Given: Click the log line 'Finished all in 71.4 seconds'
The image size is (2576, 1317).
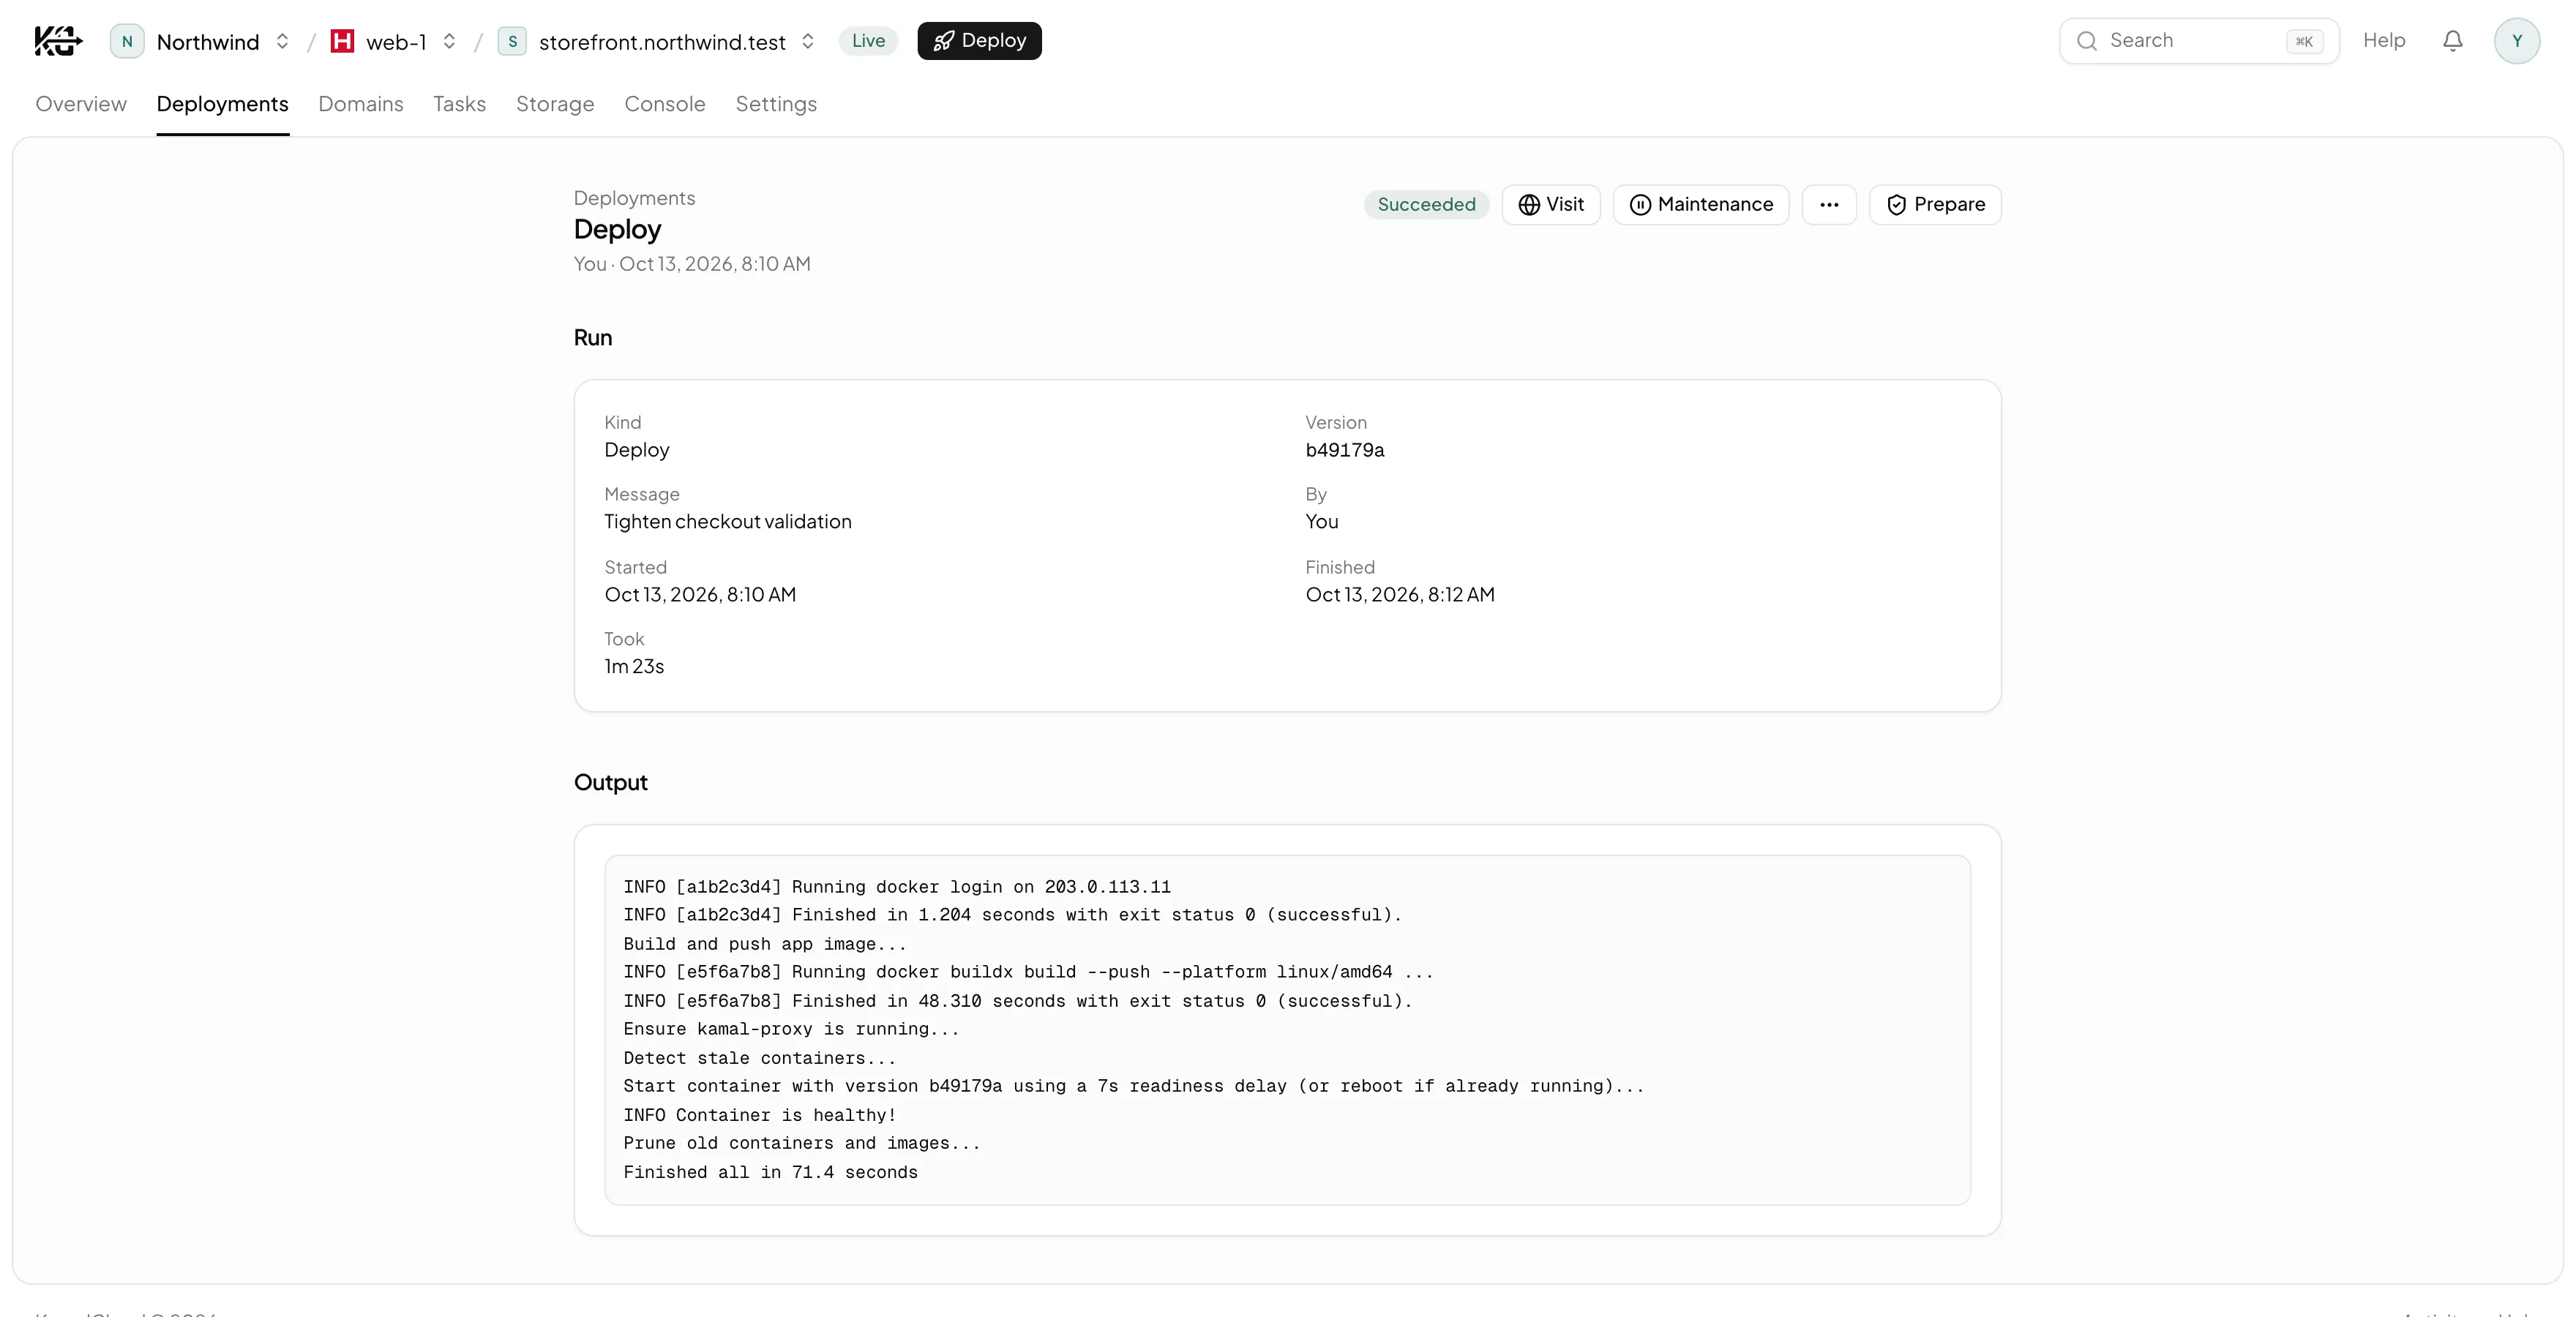Looking at the screenshot, I should click(770, 1172).
